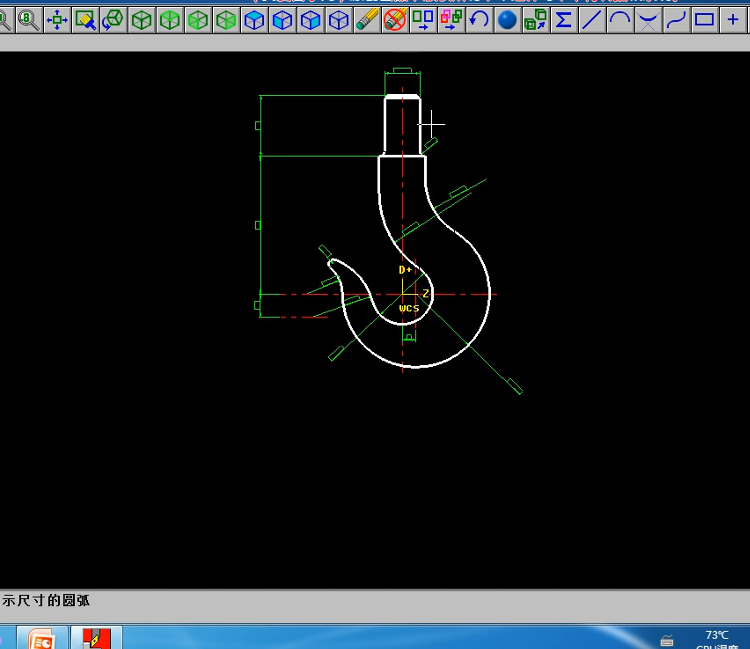Pick the Spline curve tool
Image resolution: width=750 pixels, height=649 pixels.
tap(676, 19)
